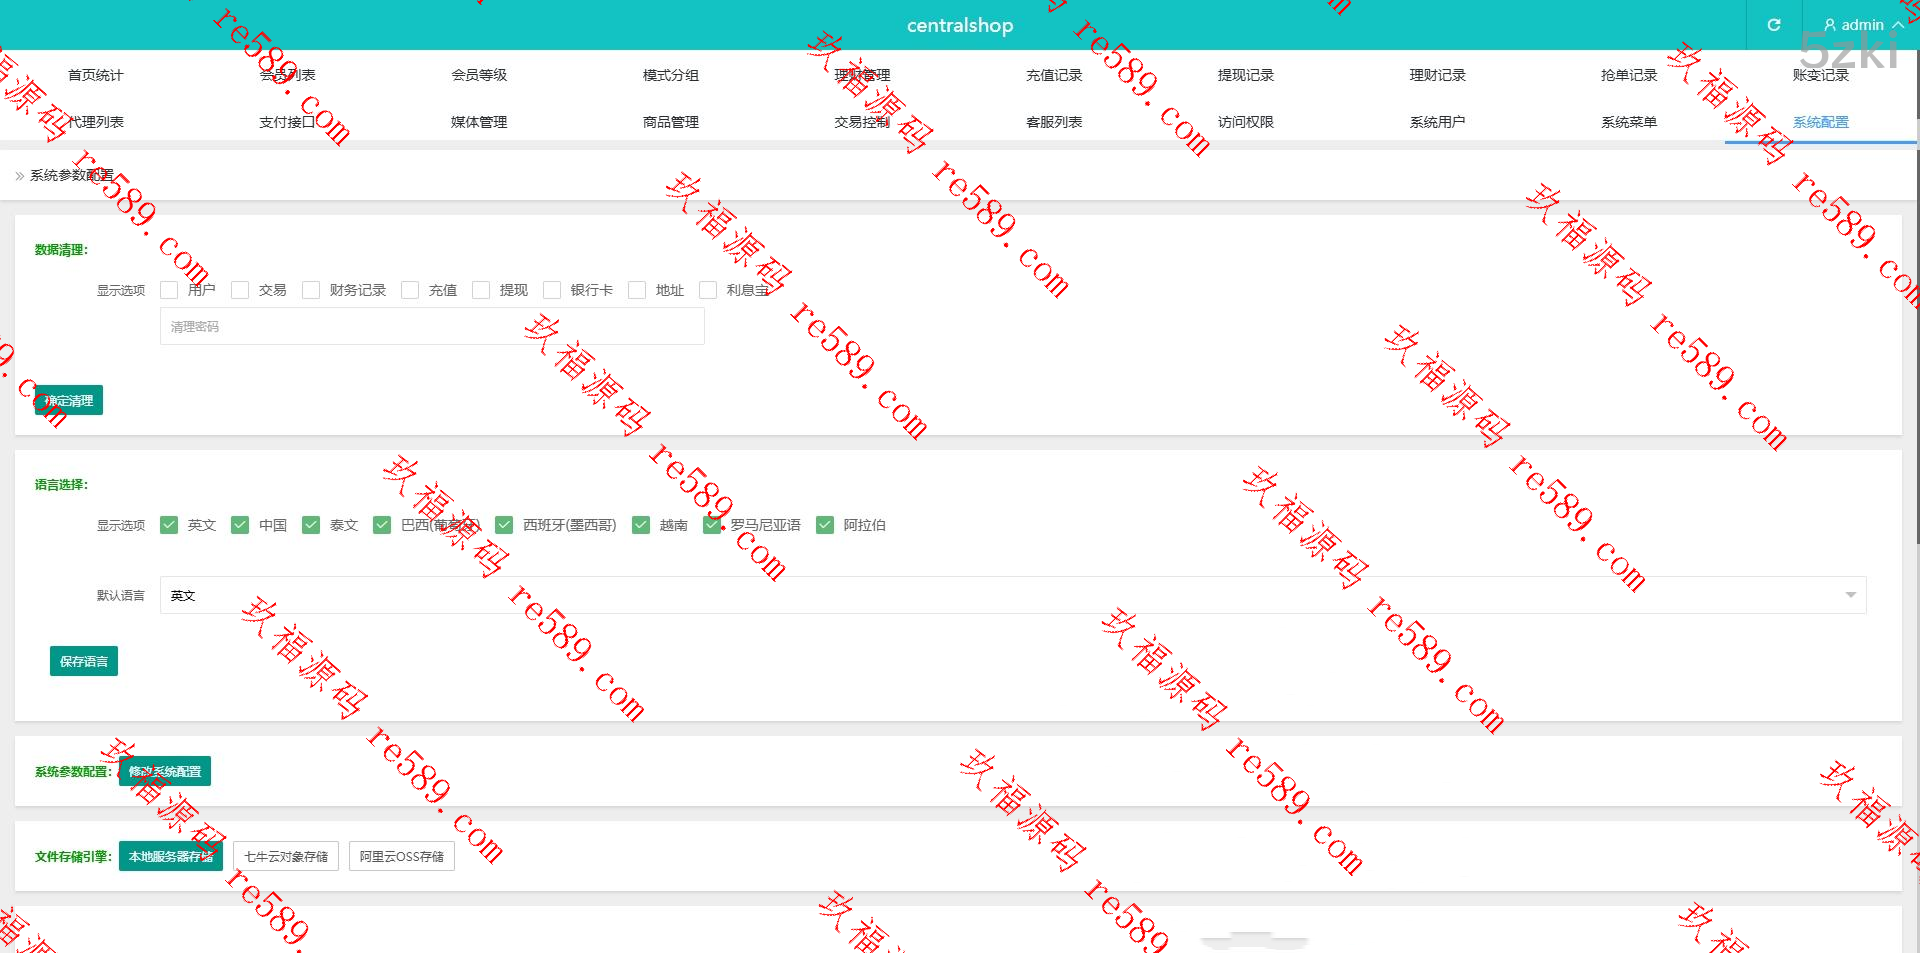Open the 充值记录 menu item
The height and width of the screenshot is (953, 1920).
point(1054,75)
